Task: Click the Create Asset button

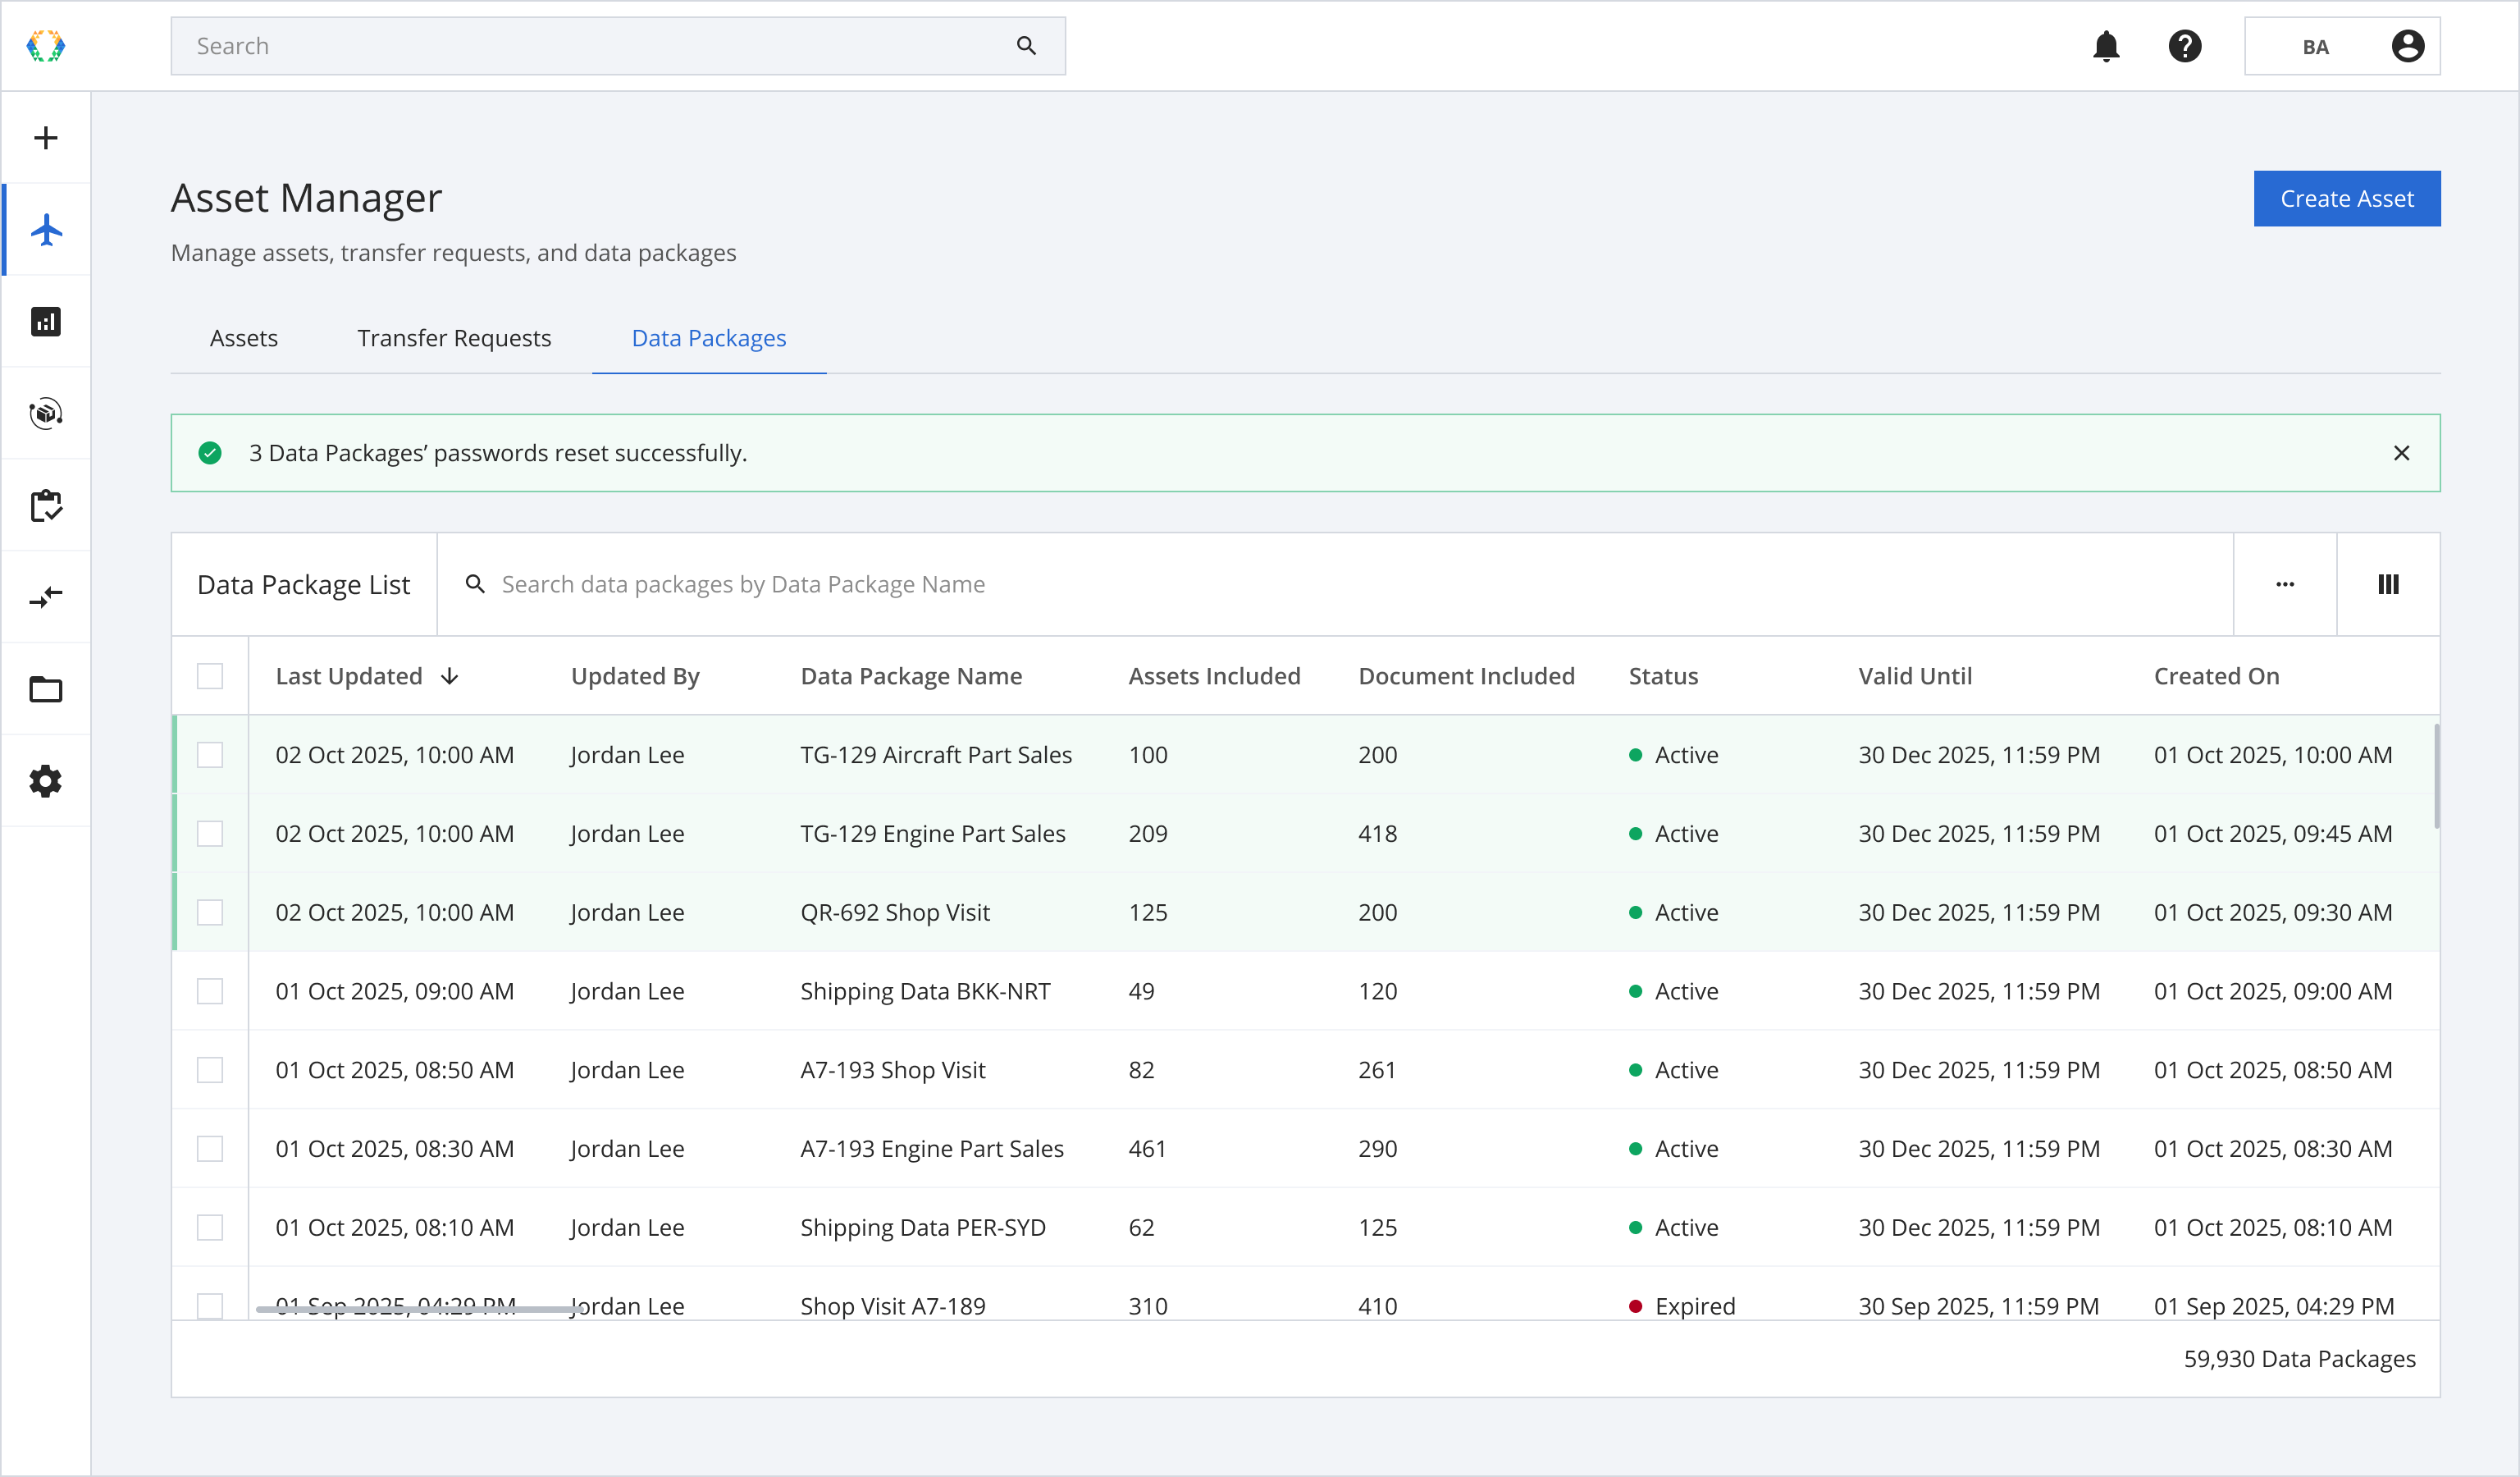Action: (x=2346, y=199)
